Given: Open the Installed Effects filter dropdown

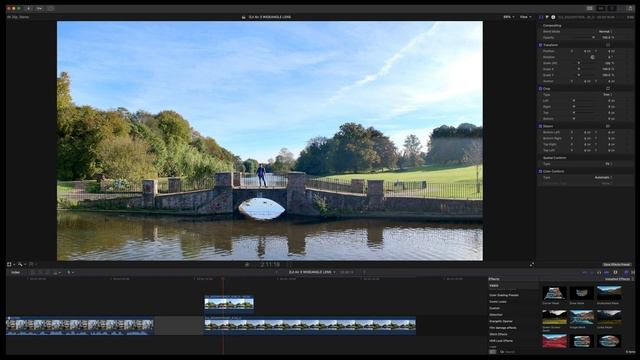Looking at the screenshot, I should coord(619,279).
